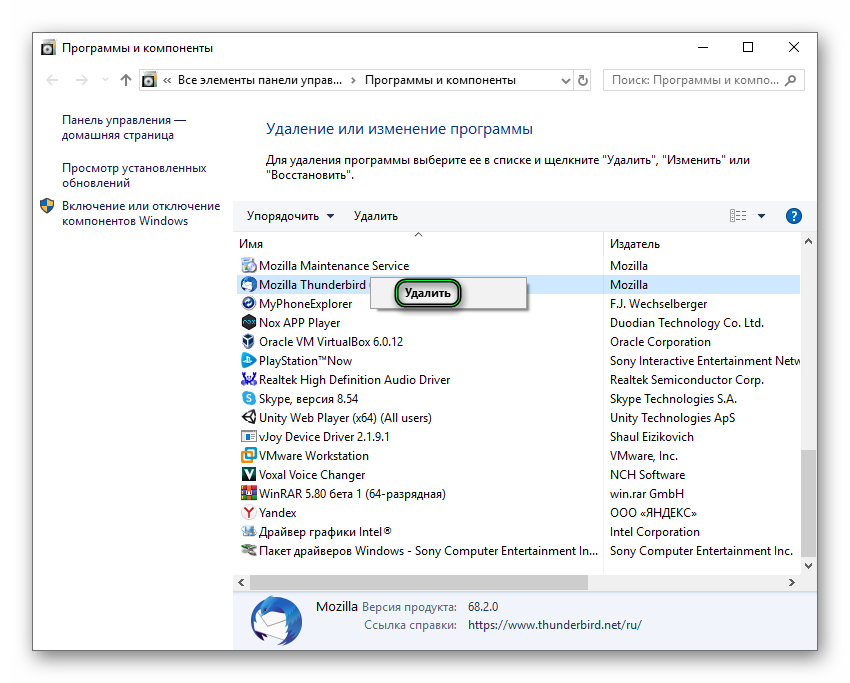Go up one level with the up arrow

pyautogui.click(x=126, y=80)
